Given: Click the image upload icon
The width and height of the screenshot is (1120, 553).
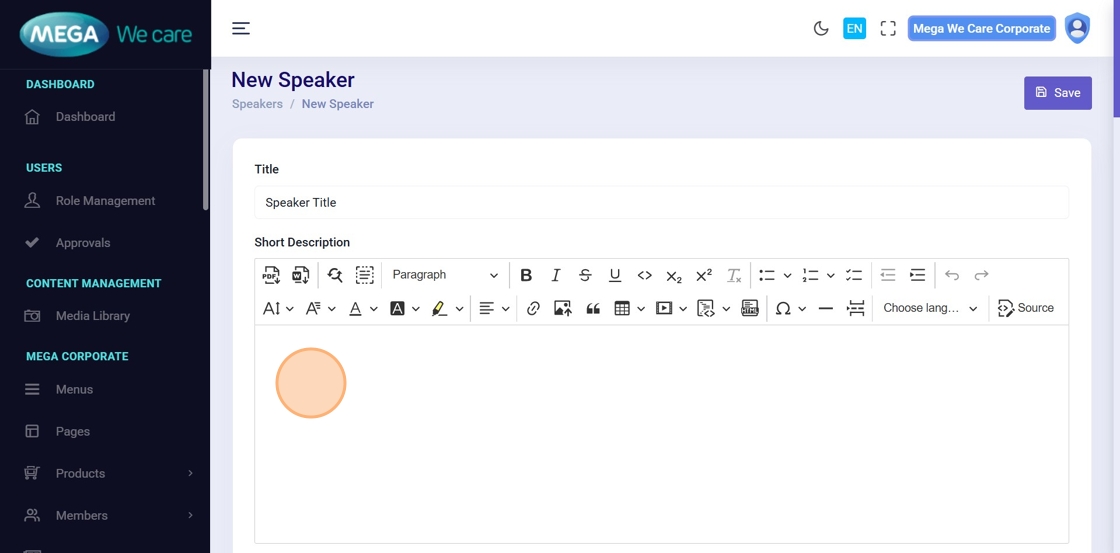Looking at the screenshot, I should click(563, 309).
